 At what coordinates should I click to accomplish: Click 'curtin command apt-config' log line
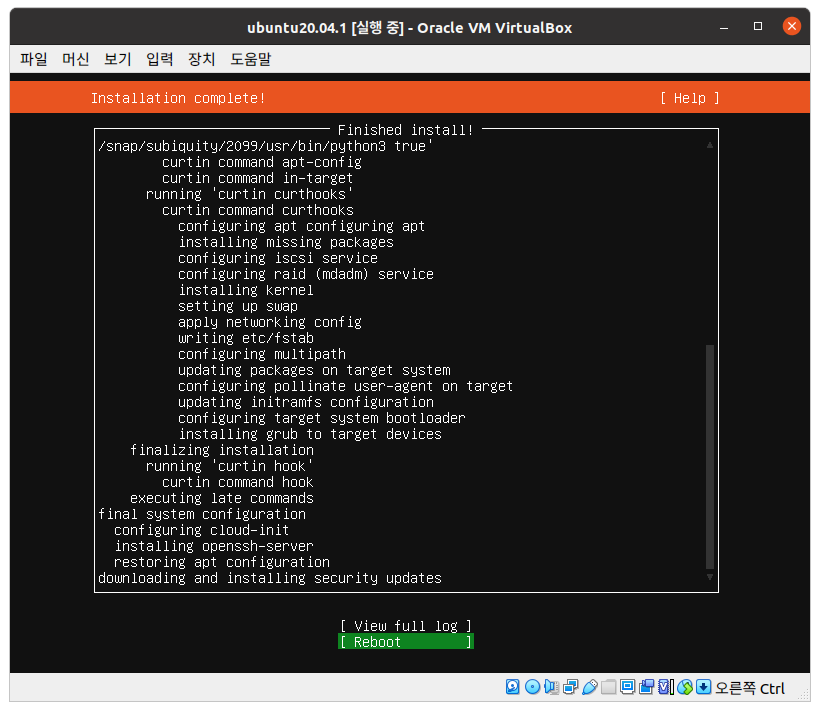click(x=262, y=162)
